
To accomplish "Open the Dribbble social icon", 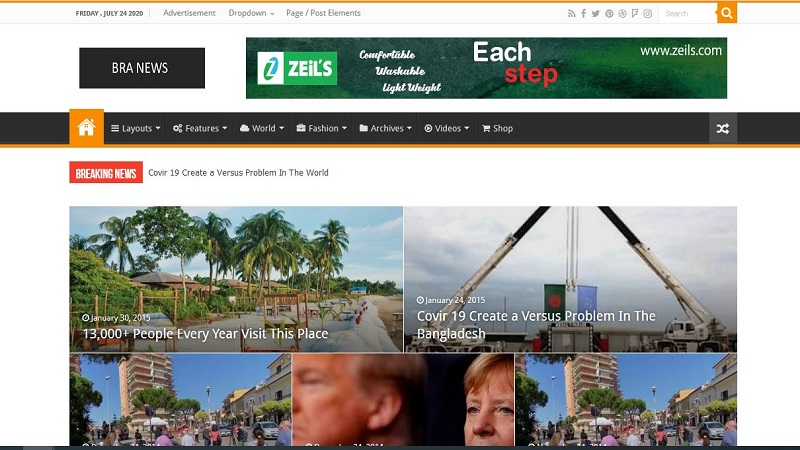I will tap(622, 14).
